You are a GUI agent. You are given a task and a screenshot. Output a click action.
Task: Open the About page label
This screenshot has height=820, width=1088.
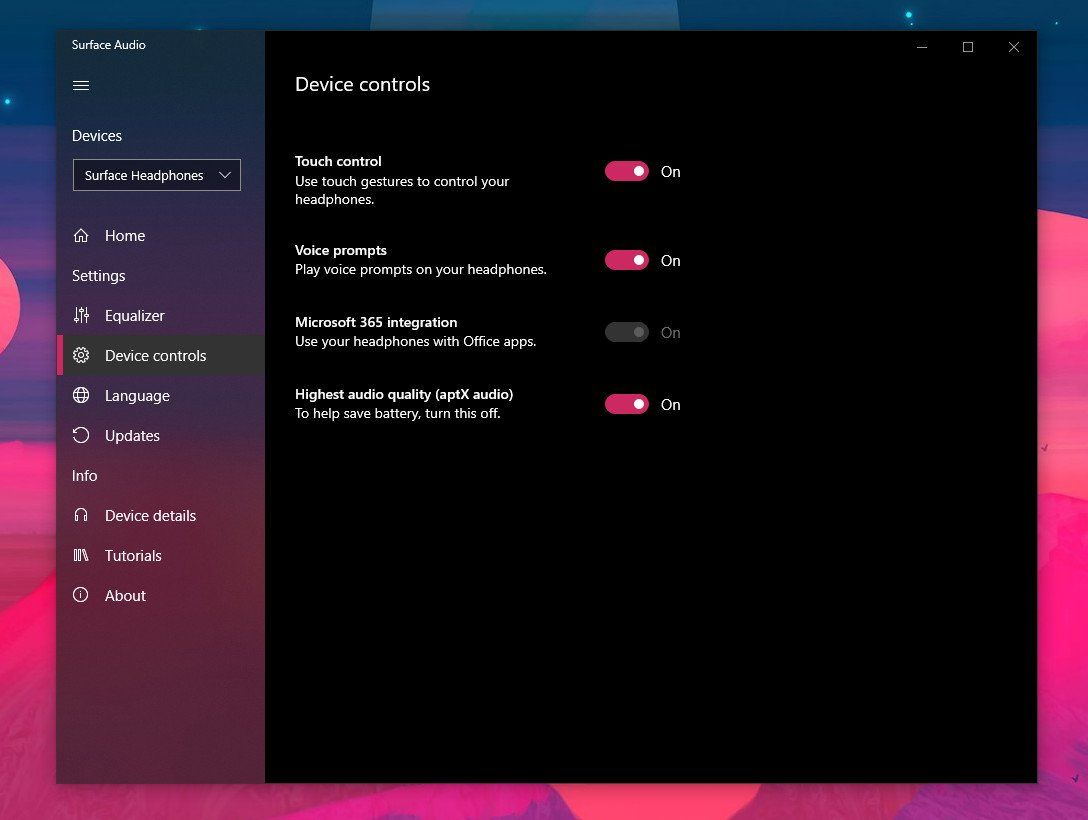[x=126, y=595]
